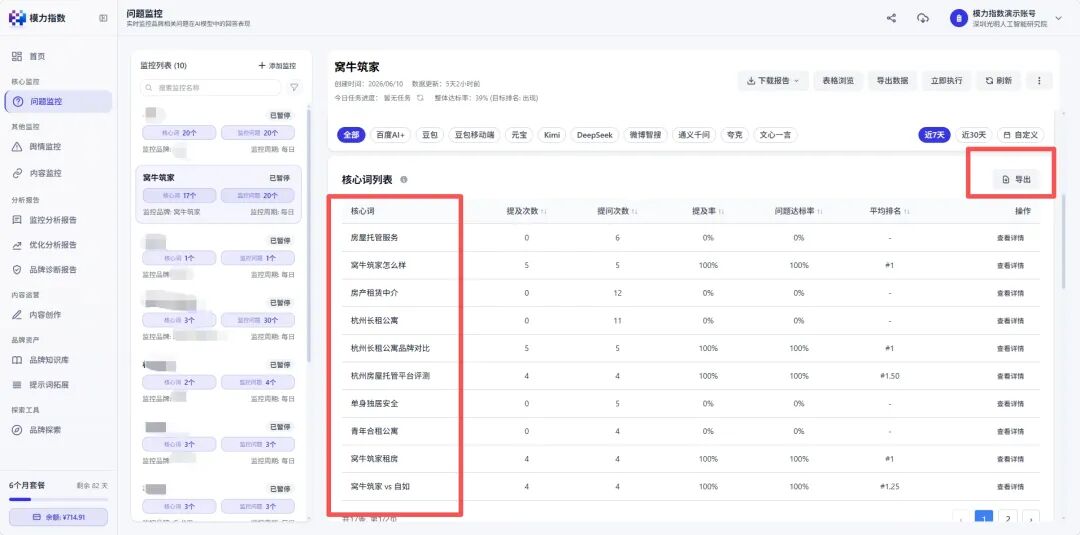Collapse sidebar with the panel toggle icon

(103, 19)
